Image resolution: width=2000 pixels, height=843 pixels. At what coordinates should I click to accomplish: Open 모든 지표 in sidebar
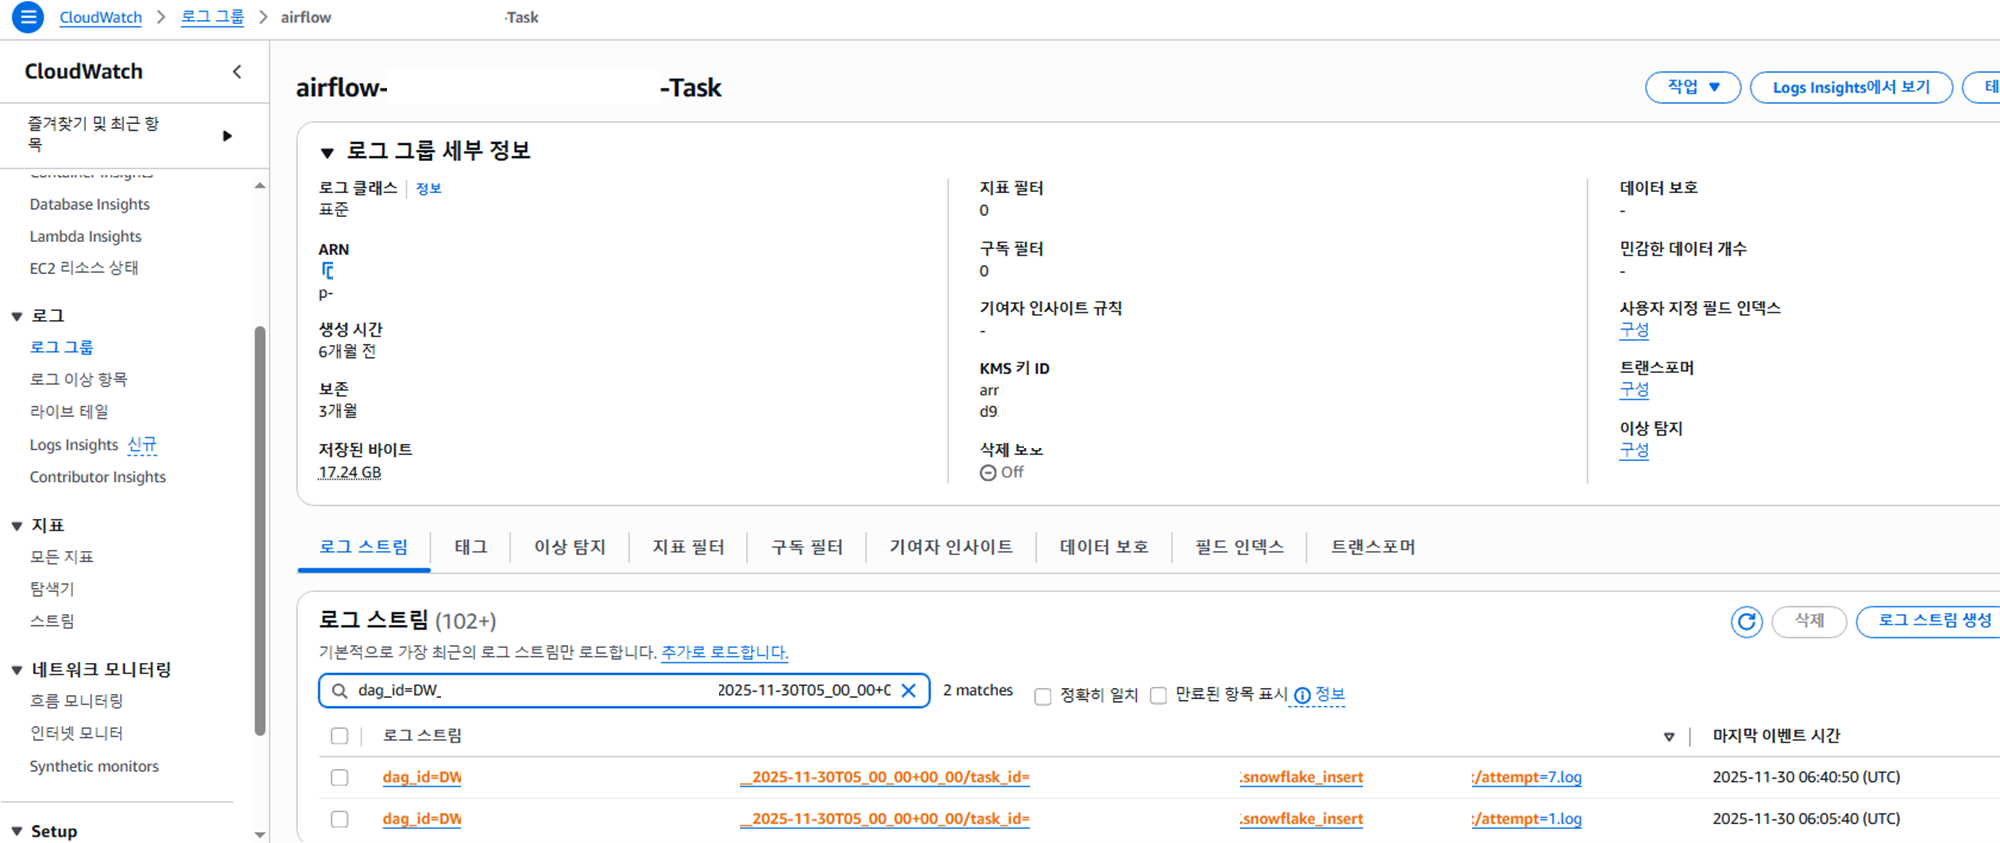[x=61, y=557]
